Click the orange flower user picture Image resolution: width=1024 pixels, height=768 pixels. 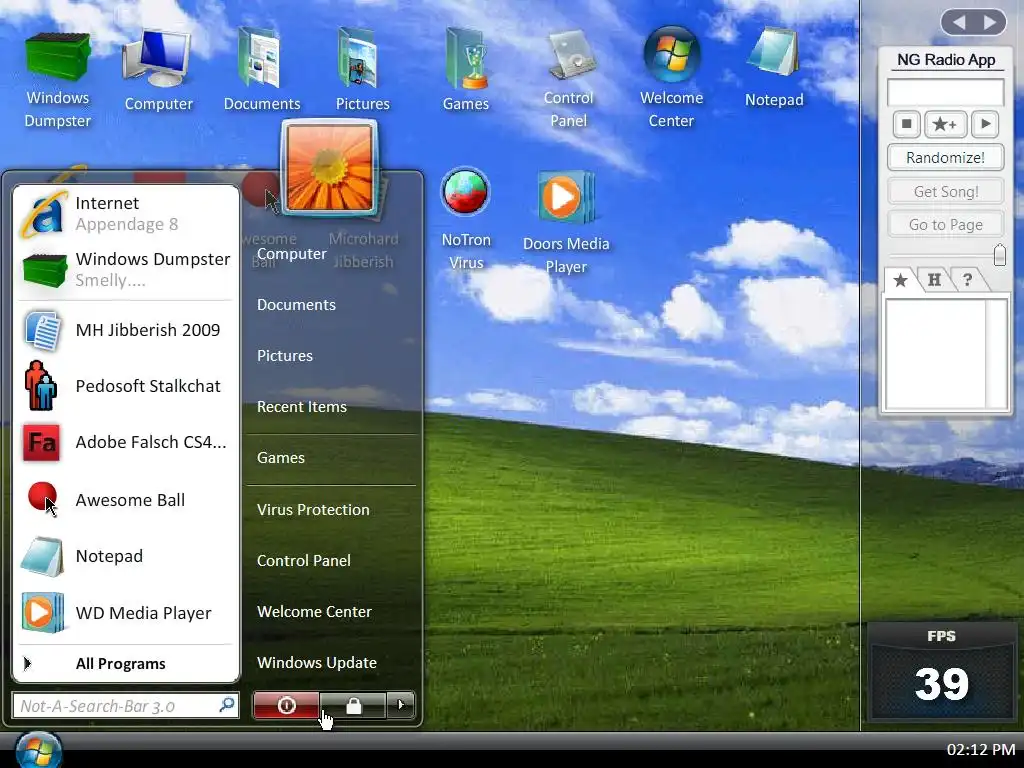pyautogui.click(x=330, y=167)
